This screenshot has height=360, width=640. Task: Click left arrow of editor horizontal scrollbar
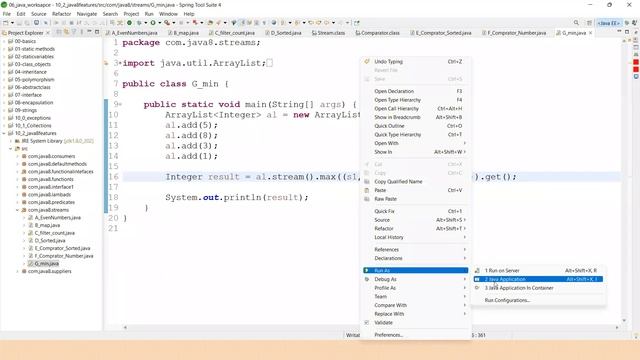(x=125, y=327)
